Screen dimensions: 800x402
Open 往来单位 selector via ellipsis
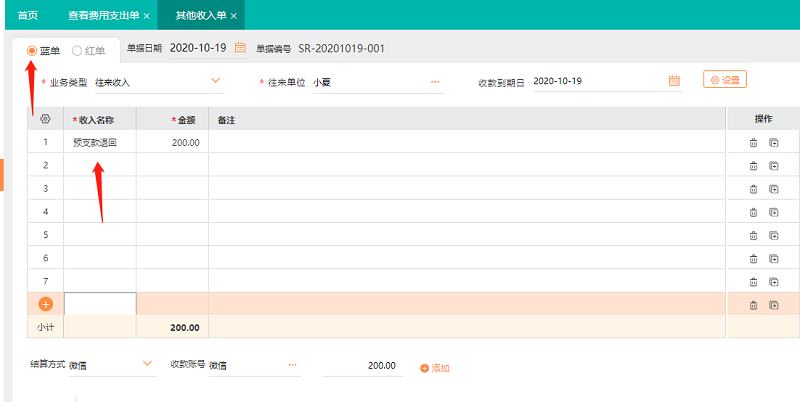click(x=435, y=81)
